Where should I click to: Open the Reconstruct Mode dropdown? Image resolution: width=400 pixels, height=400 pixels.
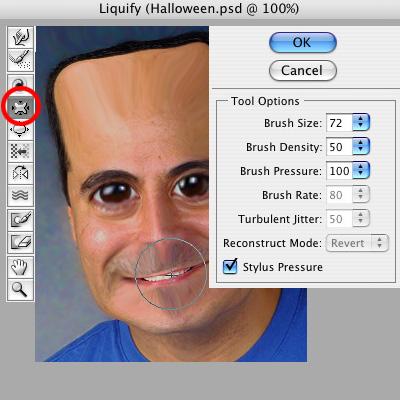click(x=357, y=243)
